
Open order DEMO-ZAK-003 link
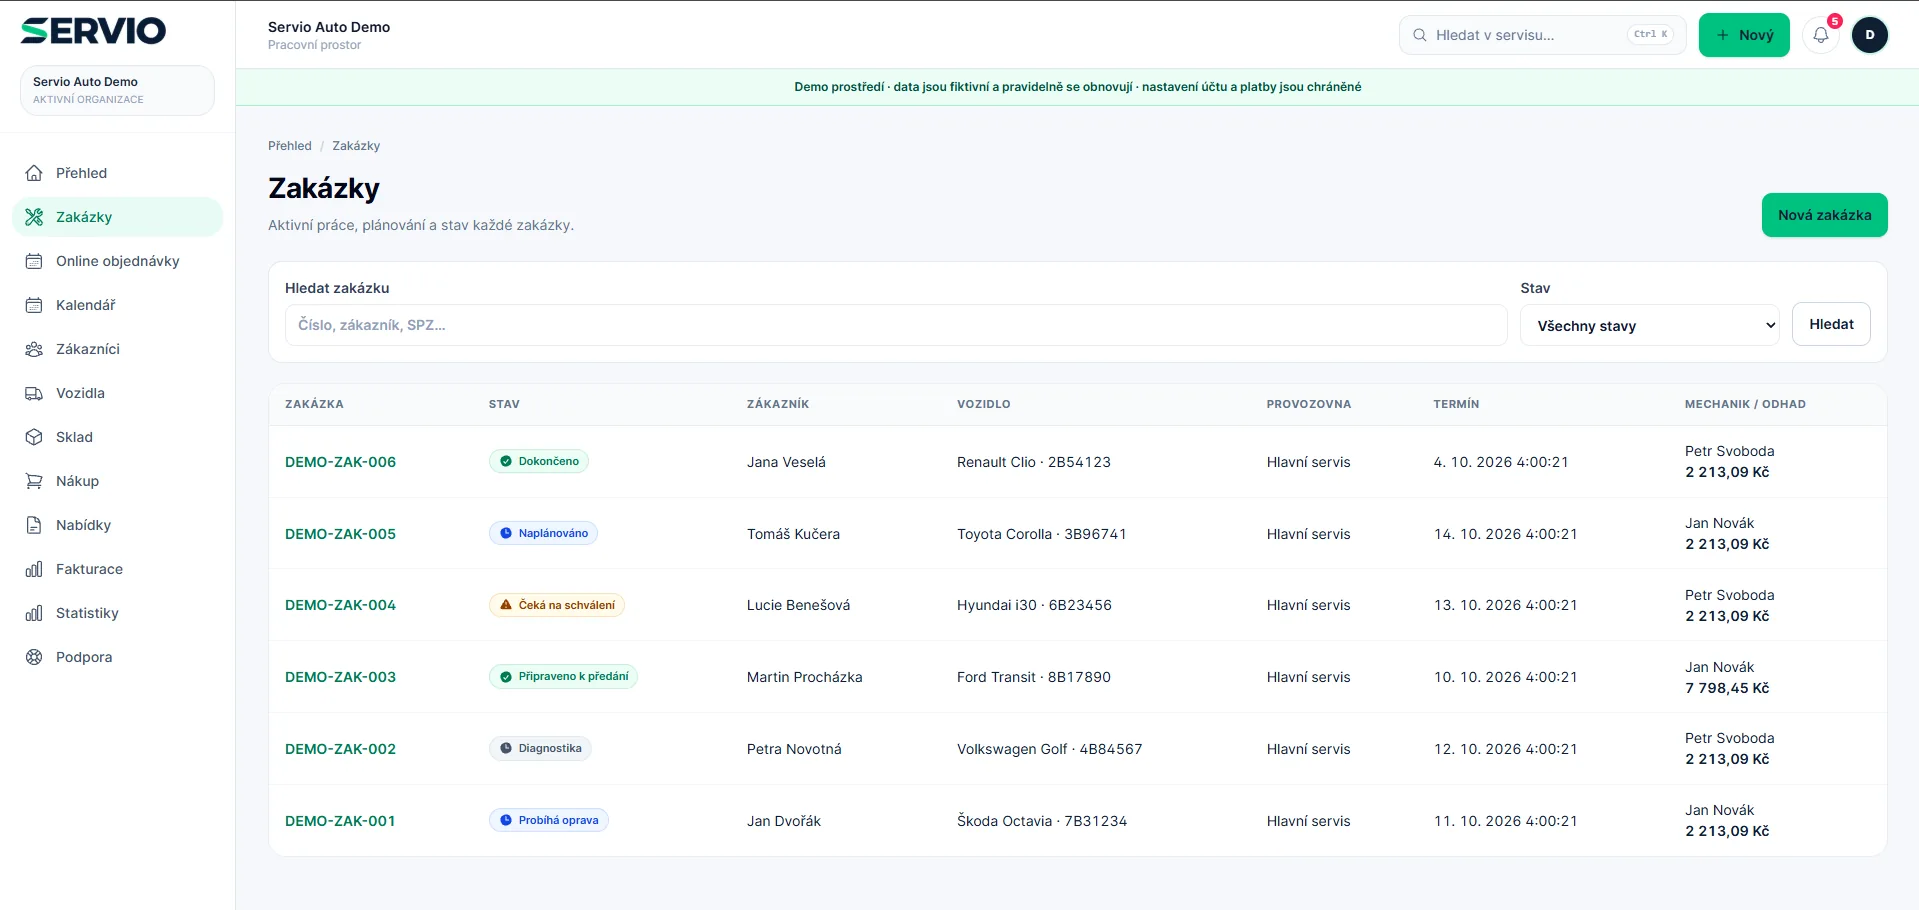click(340, 677)
